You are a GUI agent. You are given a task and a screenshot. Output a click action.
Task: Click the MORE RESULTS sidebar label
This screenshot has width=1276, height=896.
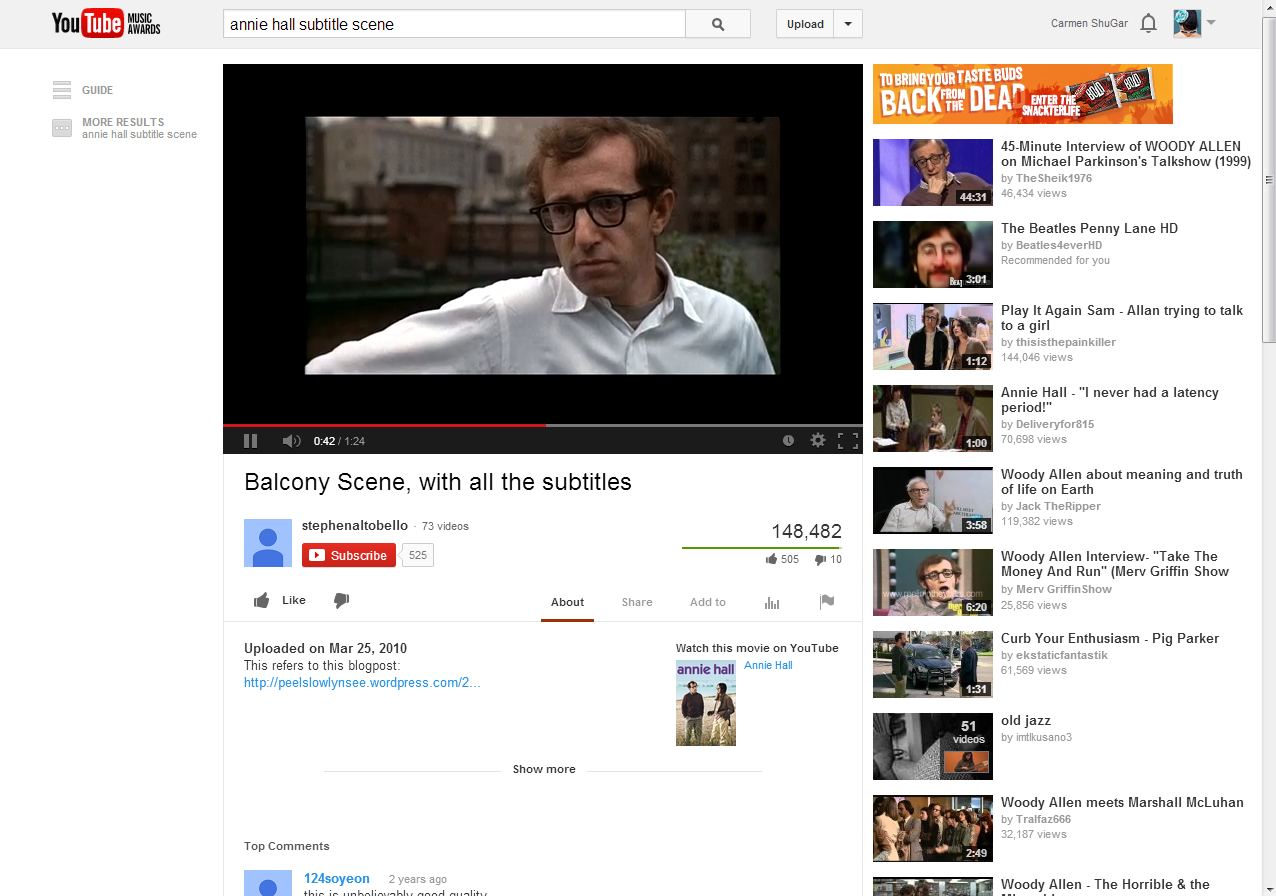pyautogui.click(x=123, y=122)
